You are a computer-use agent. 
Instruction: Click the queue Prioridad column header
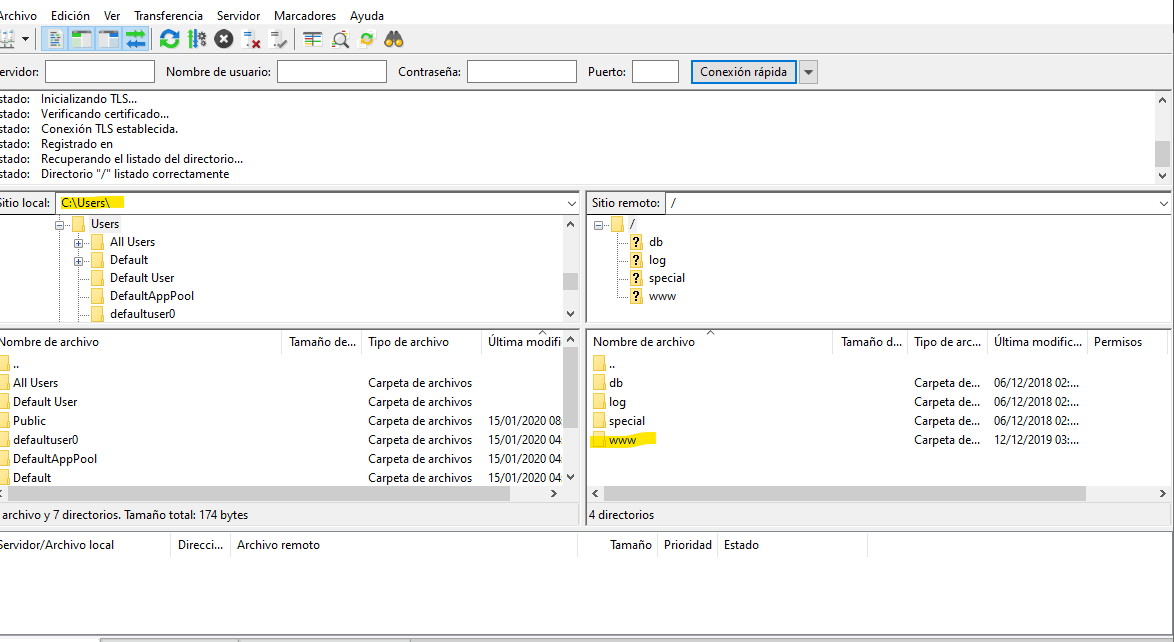(687, 545)
